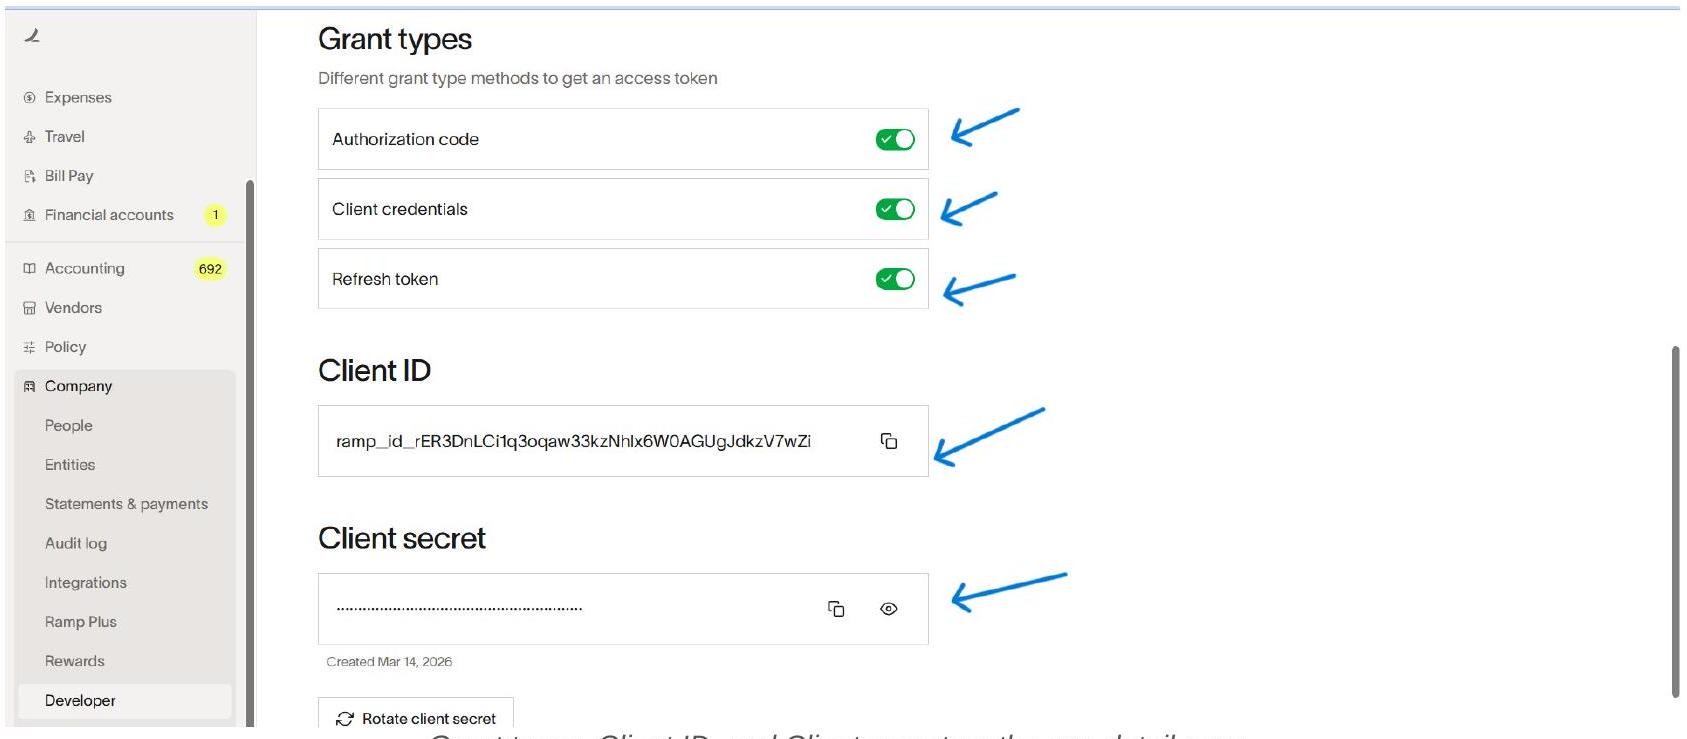This screenshot has height=739, width=1687.
Task: Open Ramp Plus page
Action: click(x=81, y=622)
